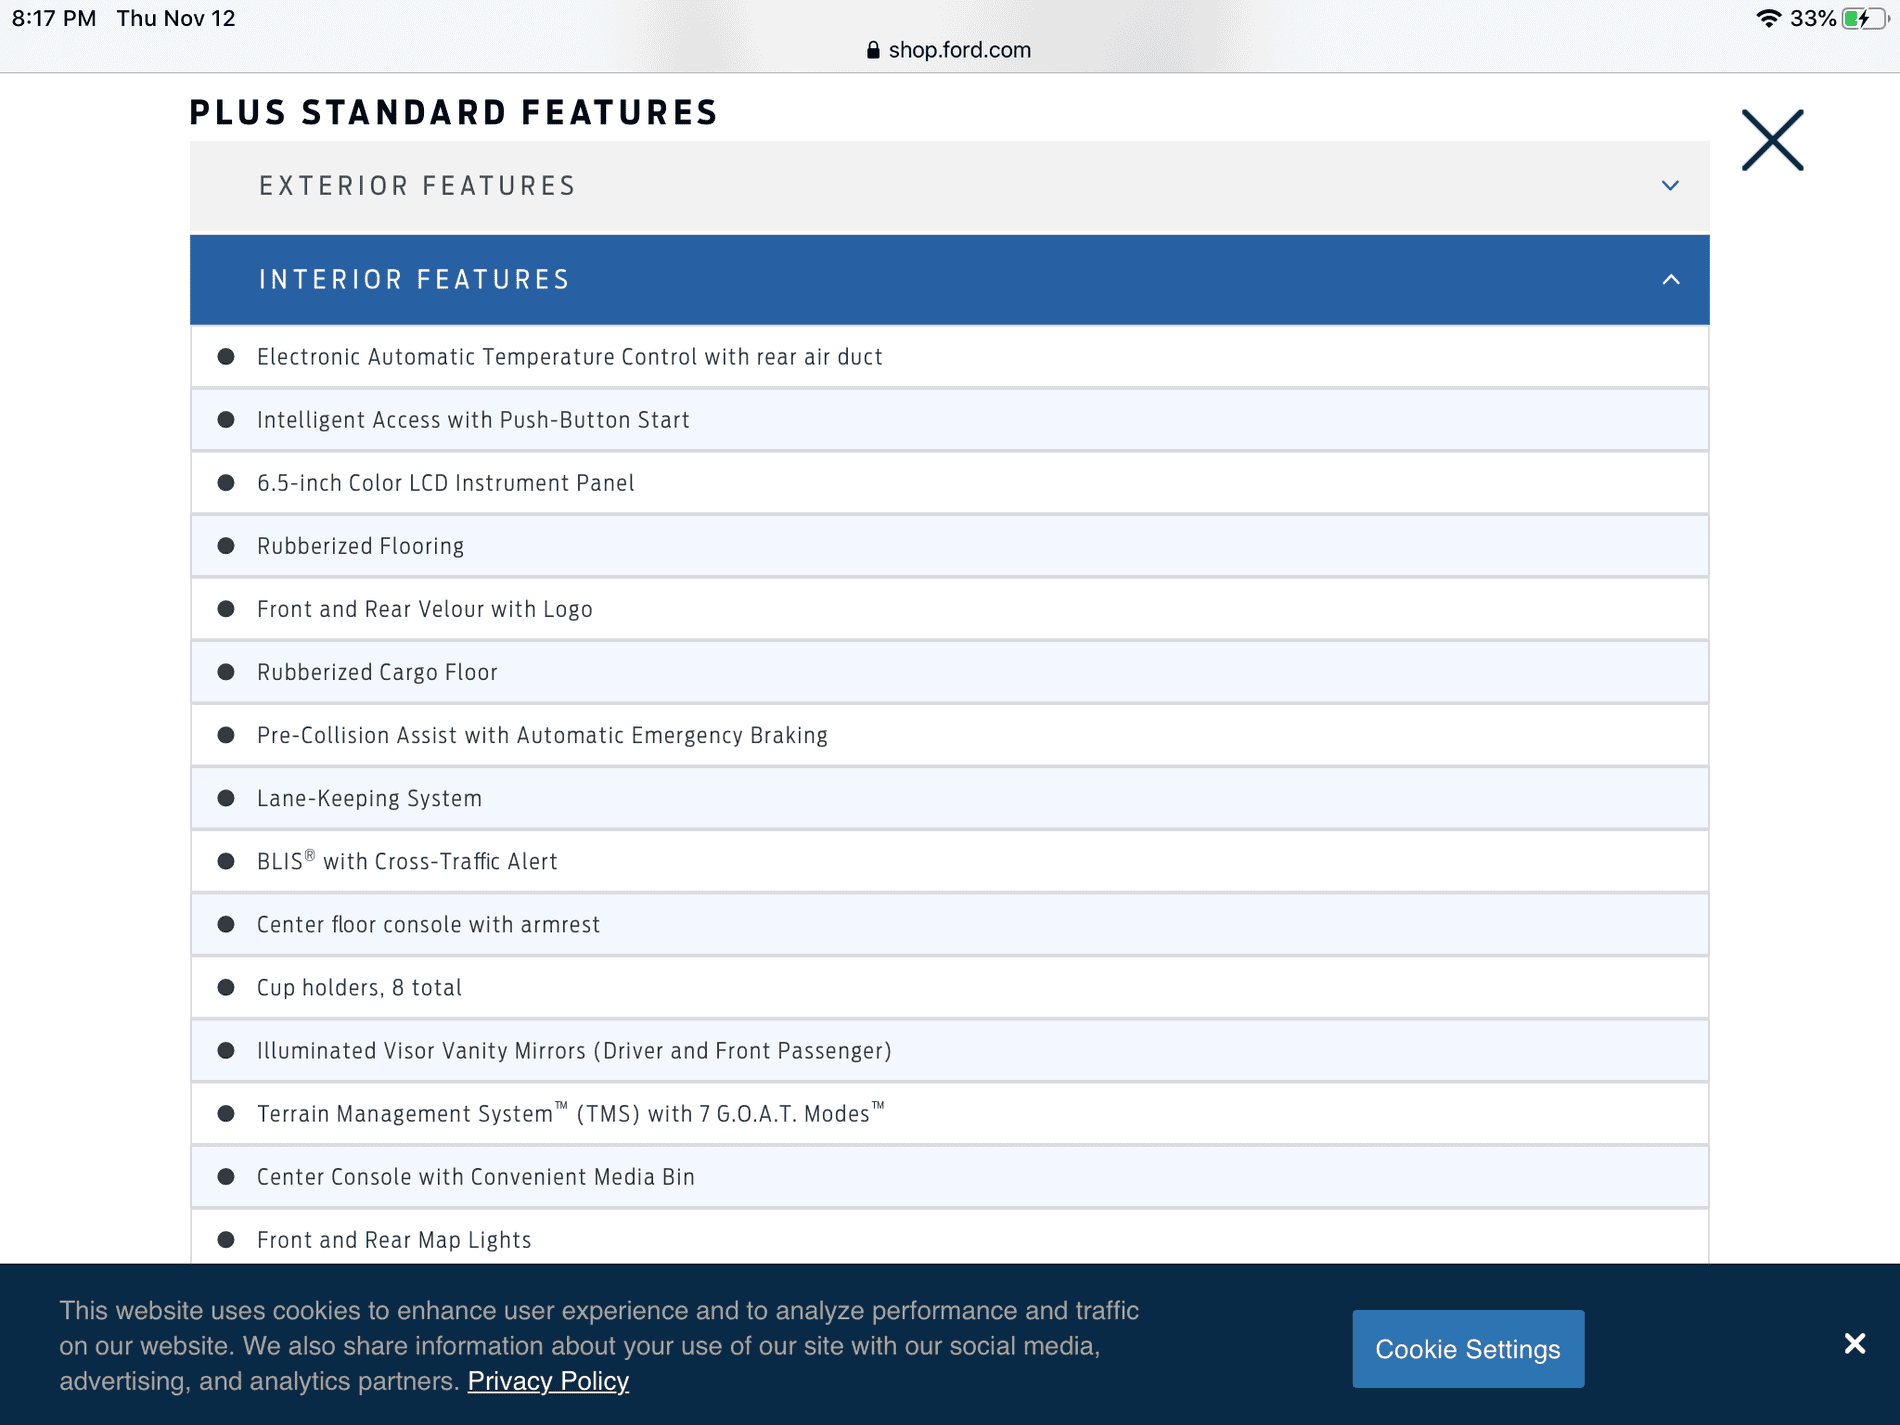The height and width of the screenshot is (1425, 1900).
Task: Tap the lock icon beside the URL
Action: (873, 50)
